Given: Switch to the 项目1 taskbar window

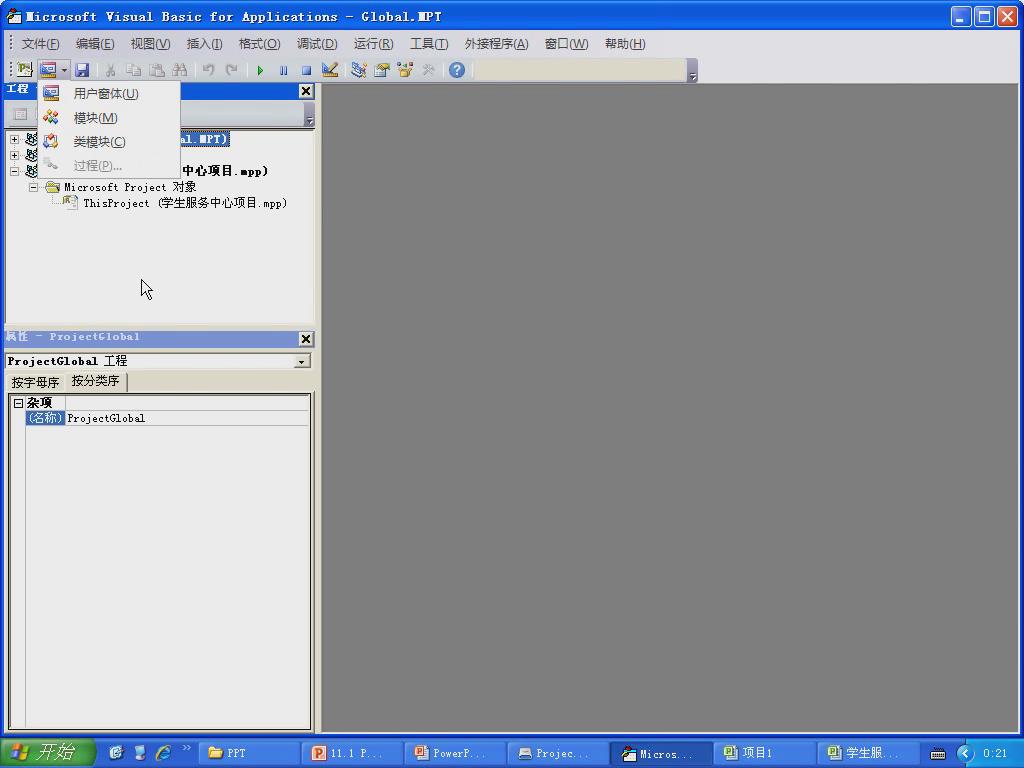Looking at the screenshot, I should (x=764, y=753).
